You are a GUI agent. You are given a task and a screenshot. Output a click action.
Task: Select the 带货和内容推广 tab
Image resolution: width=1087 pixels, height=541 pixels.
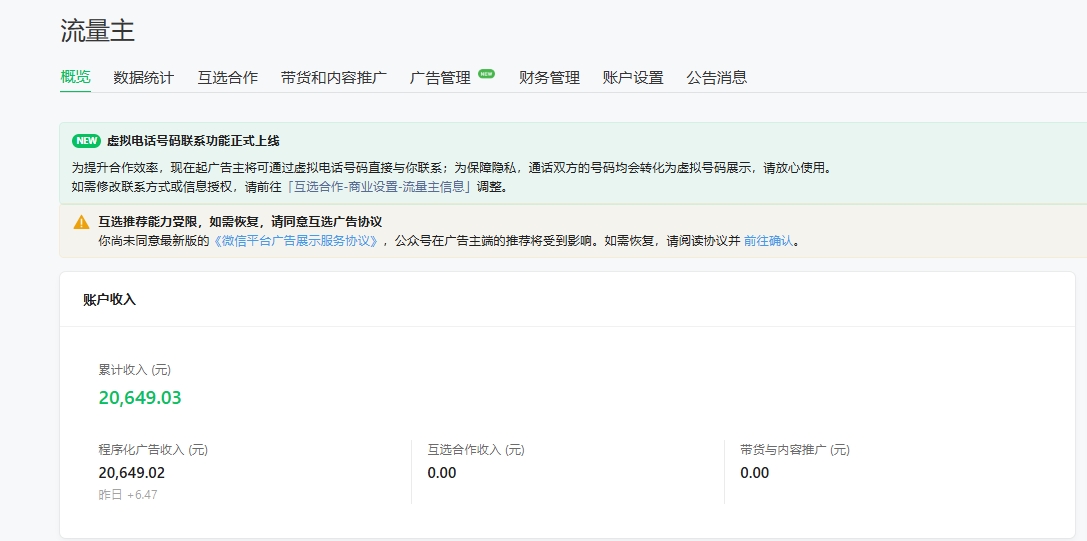(333, 77)
